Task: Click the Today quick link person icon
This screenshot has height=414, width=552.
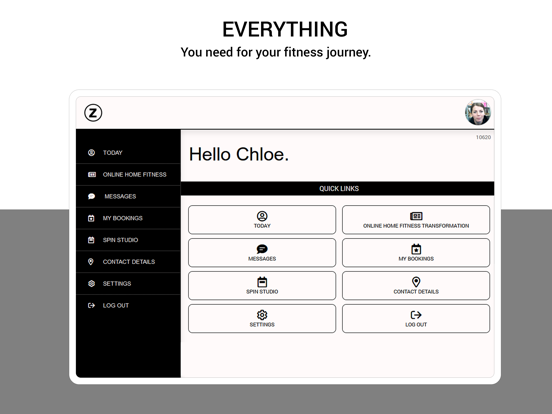Action: click(262, 216)
